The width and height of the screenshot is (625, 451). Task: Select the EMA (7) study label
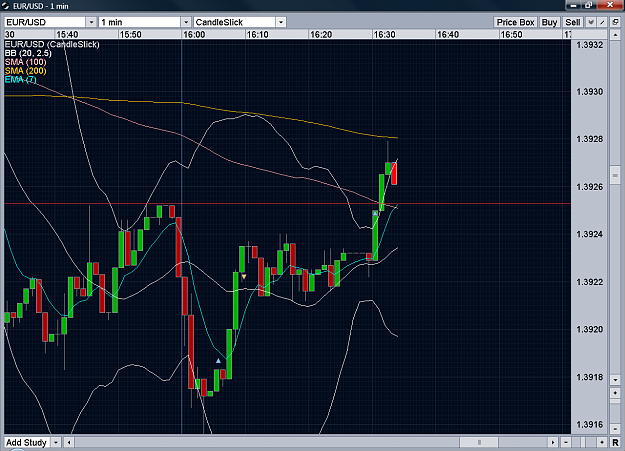pos(20,80)
